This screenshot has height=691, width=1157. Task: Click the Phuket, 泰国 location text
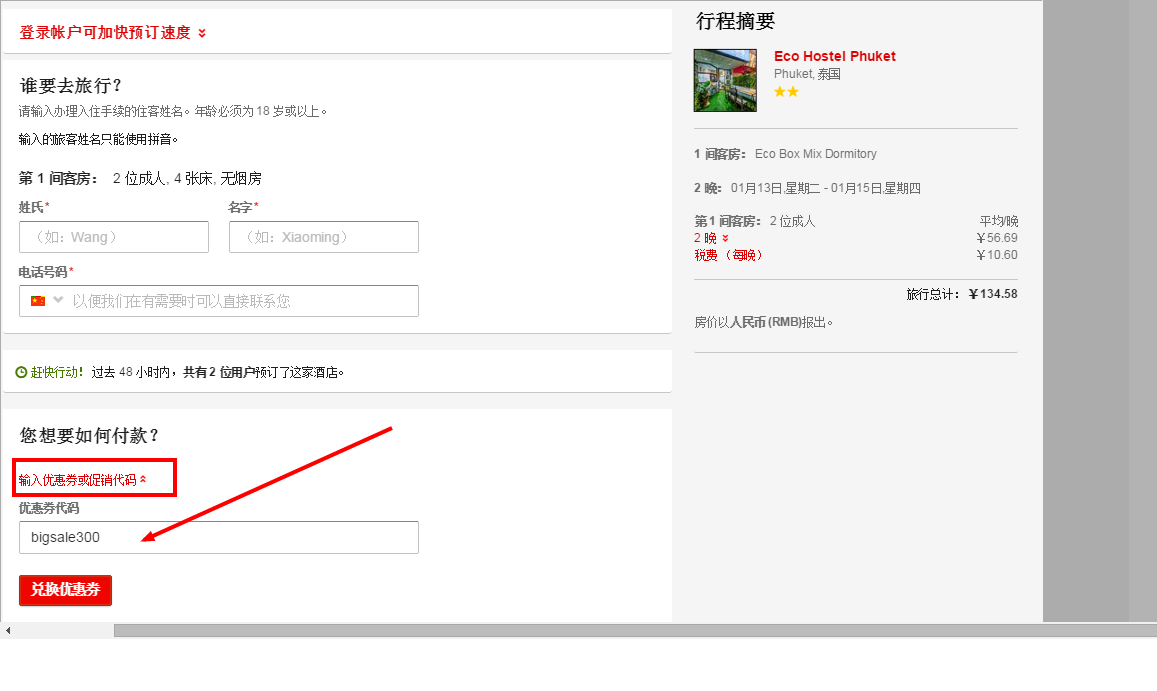[807, 74]
